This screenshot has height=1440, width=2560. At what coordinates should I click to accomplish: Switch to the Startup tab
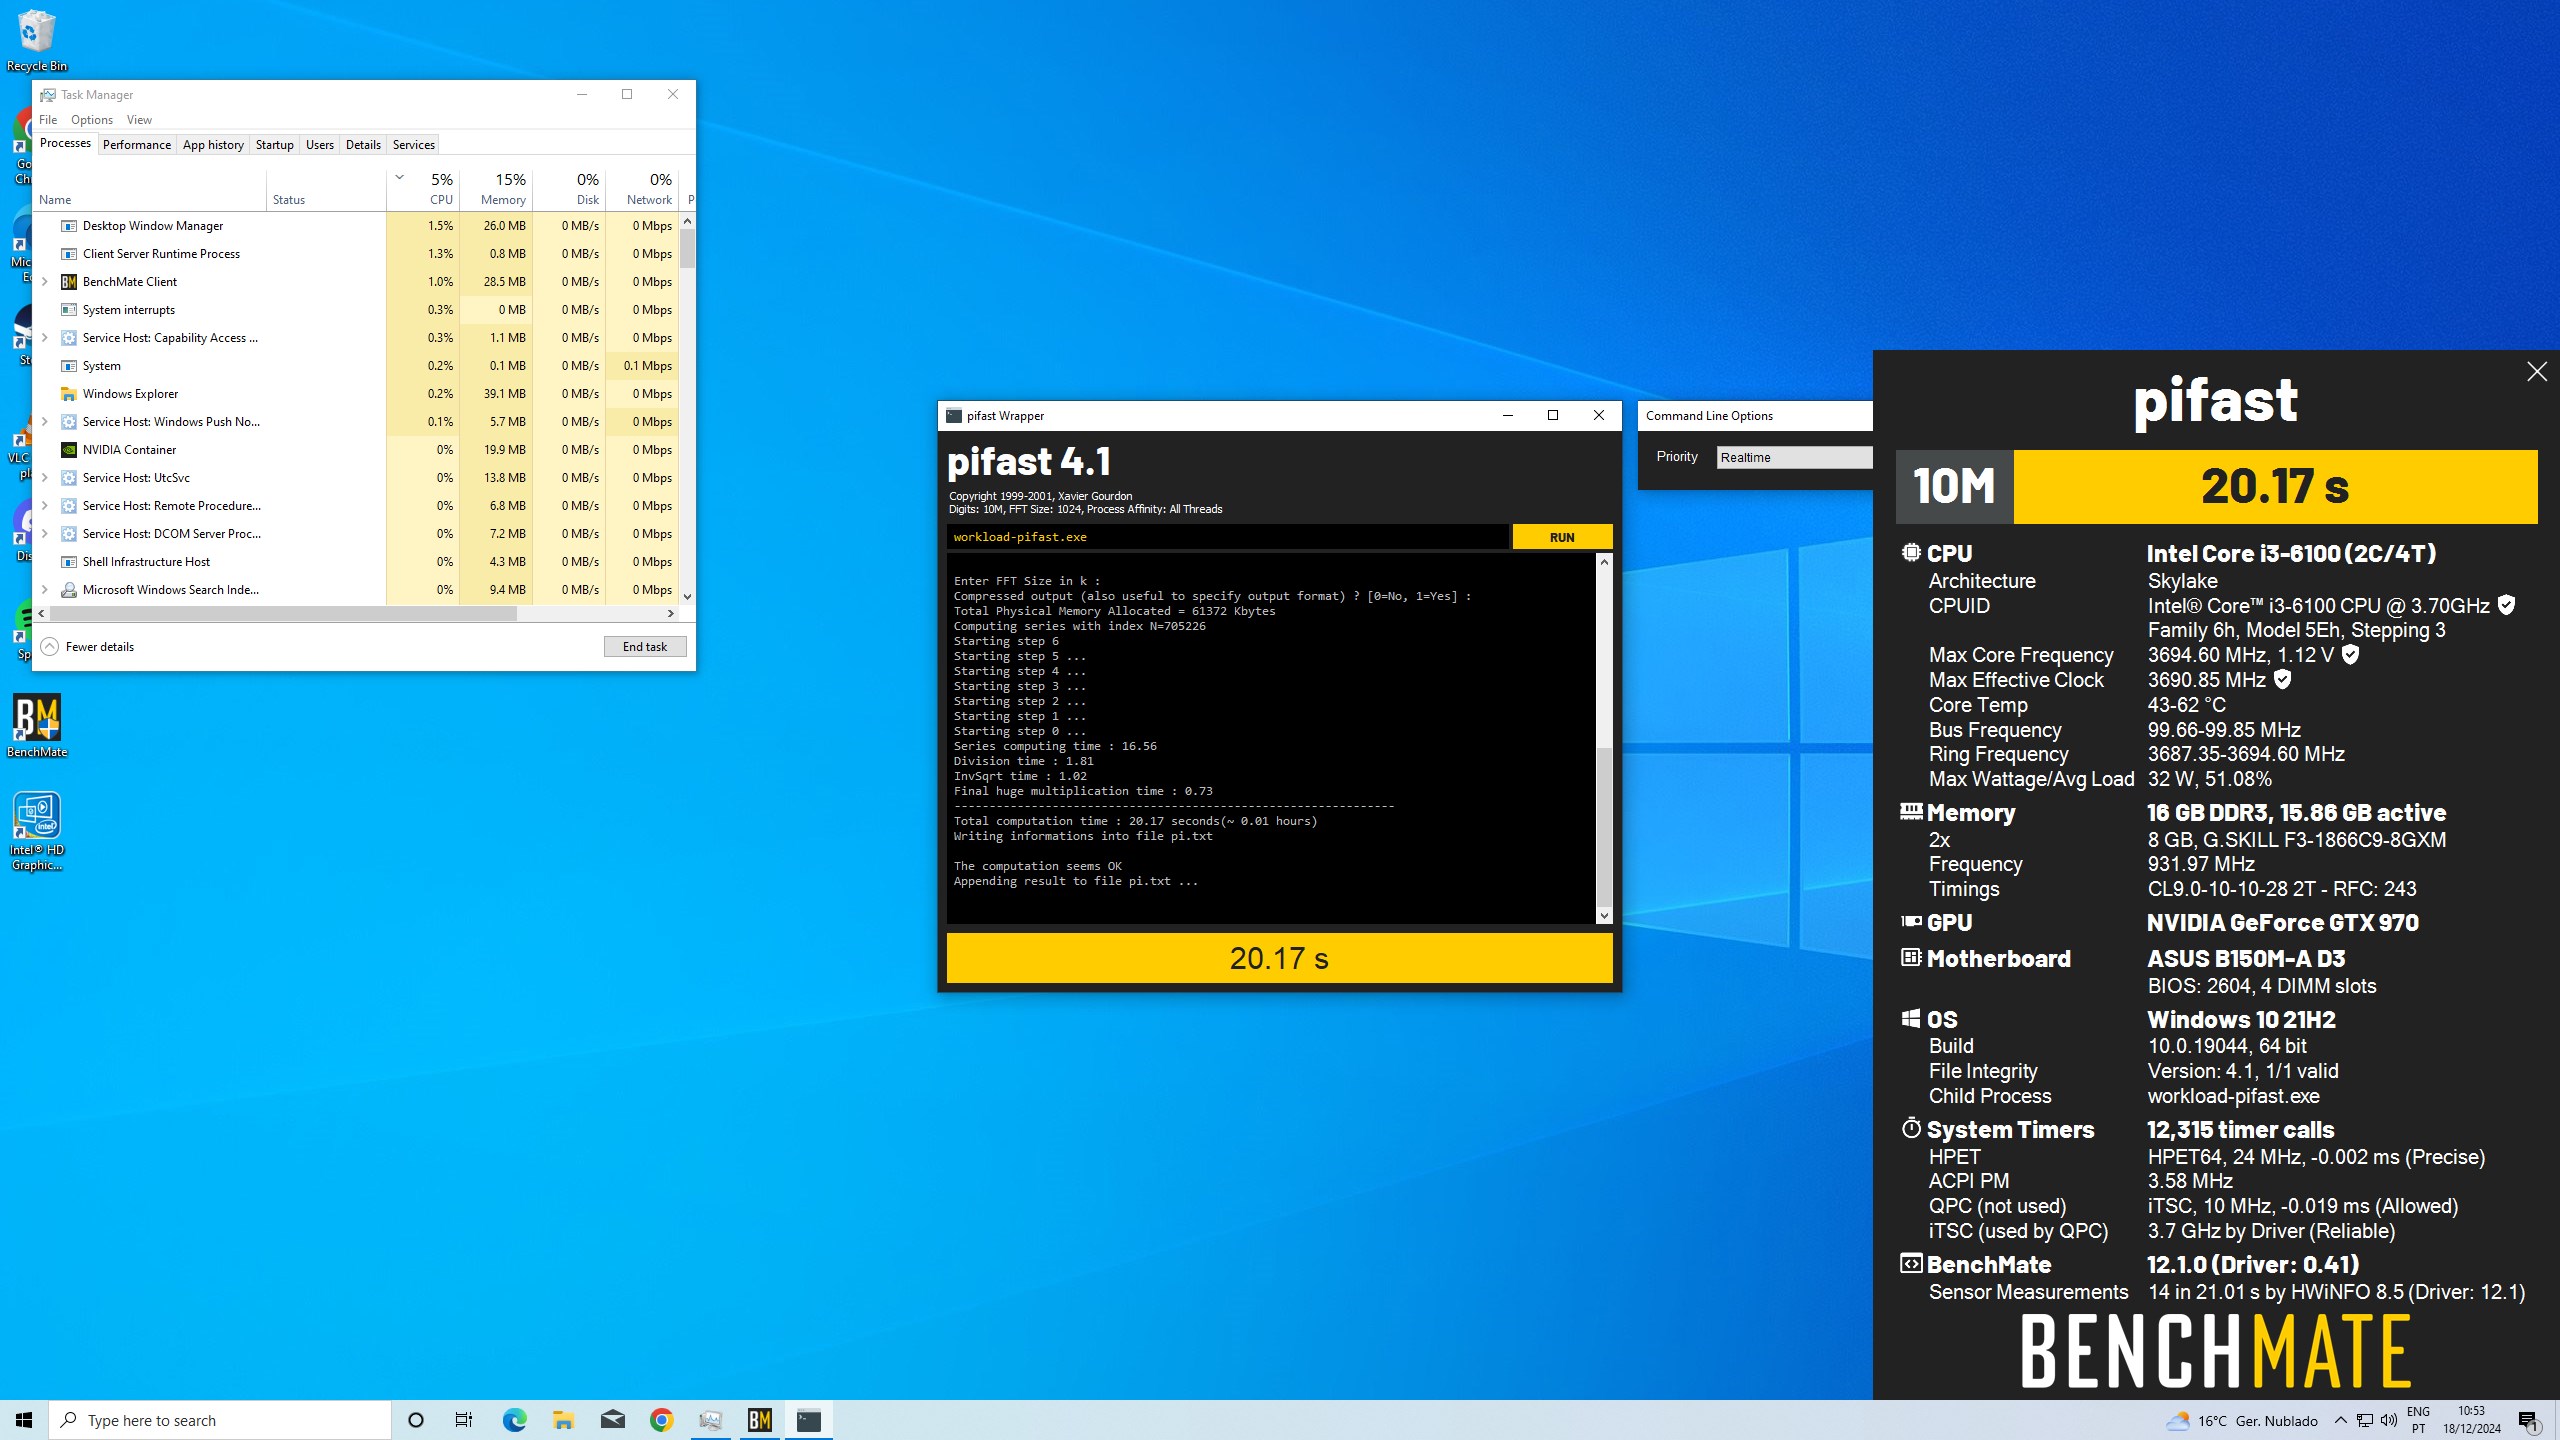click(275, 145)
